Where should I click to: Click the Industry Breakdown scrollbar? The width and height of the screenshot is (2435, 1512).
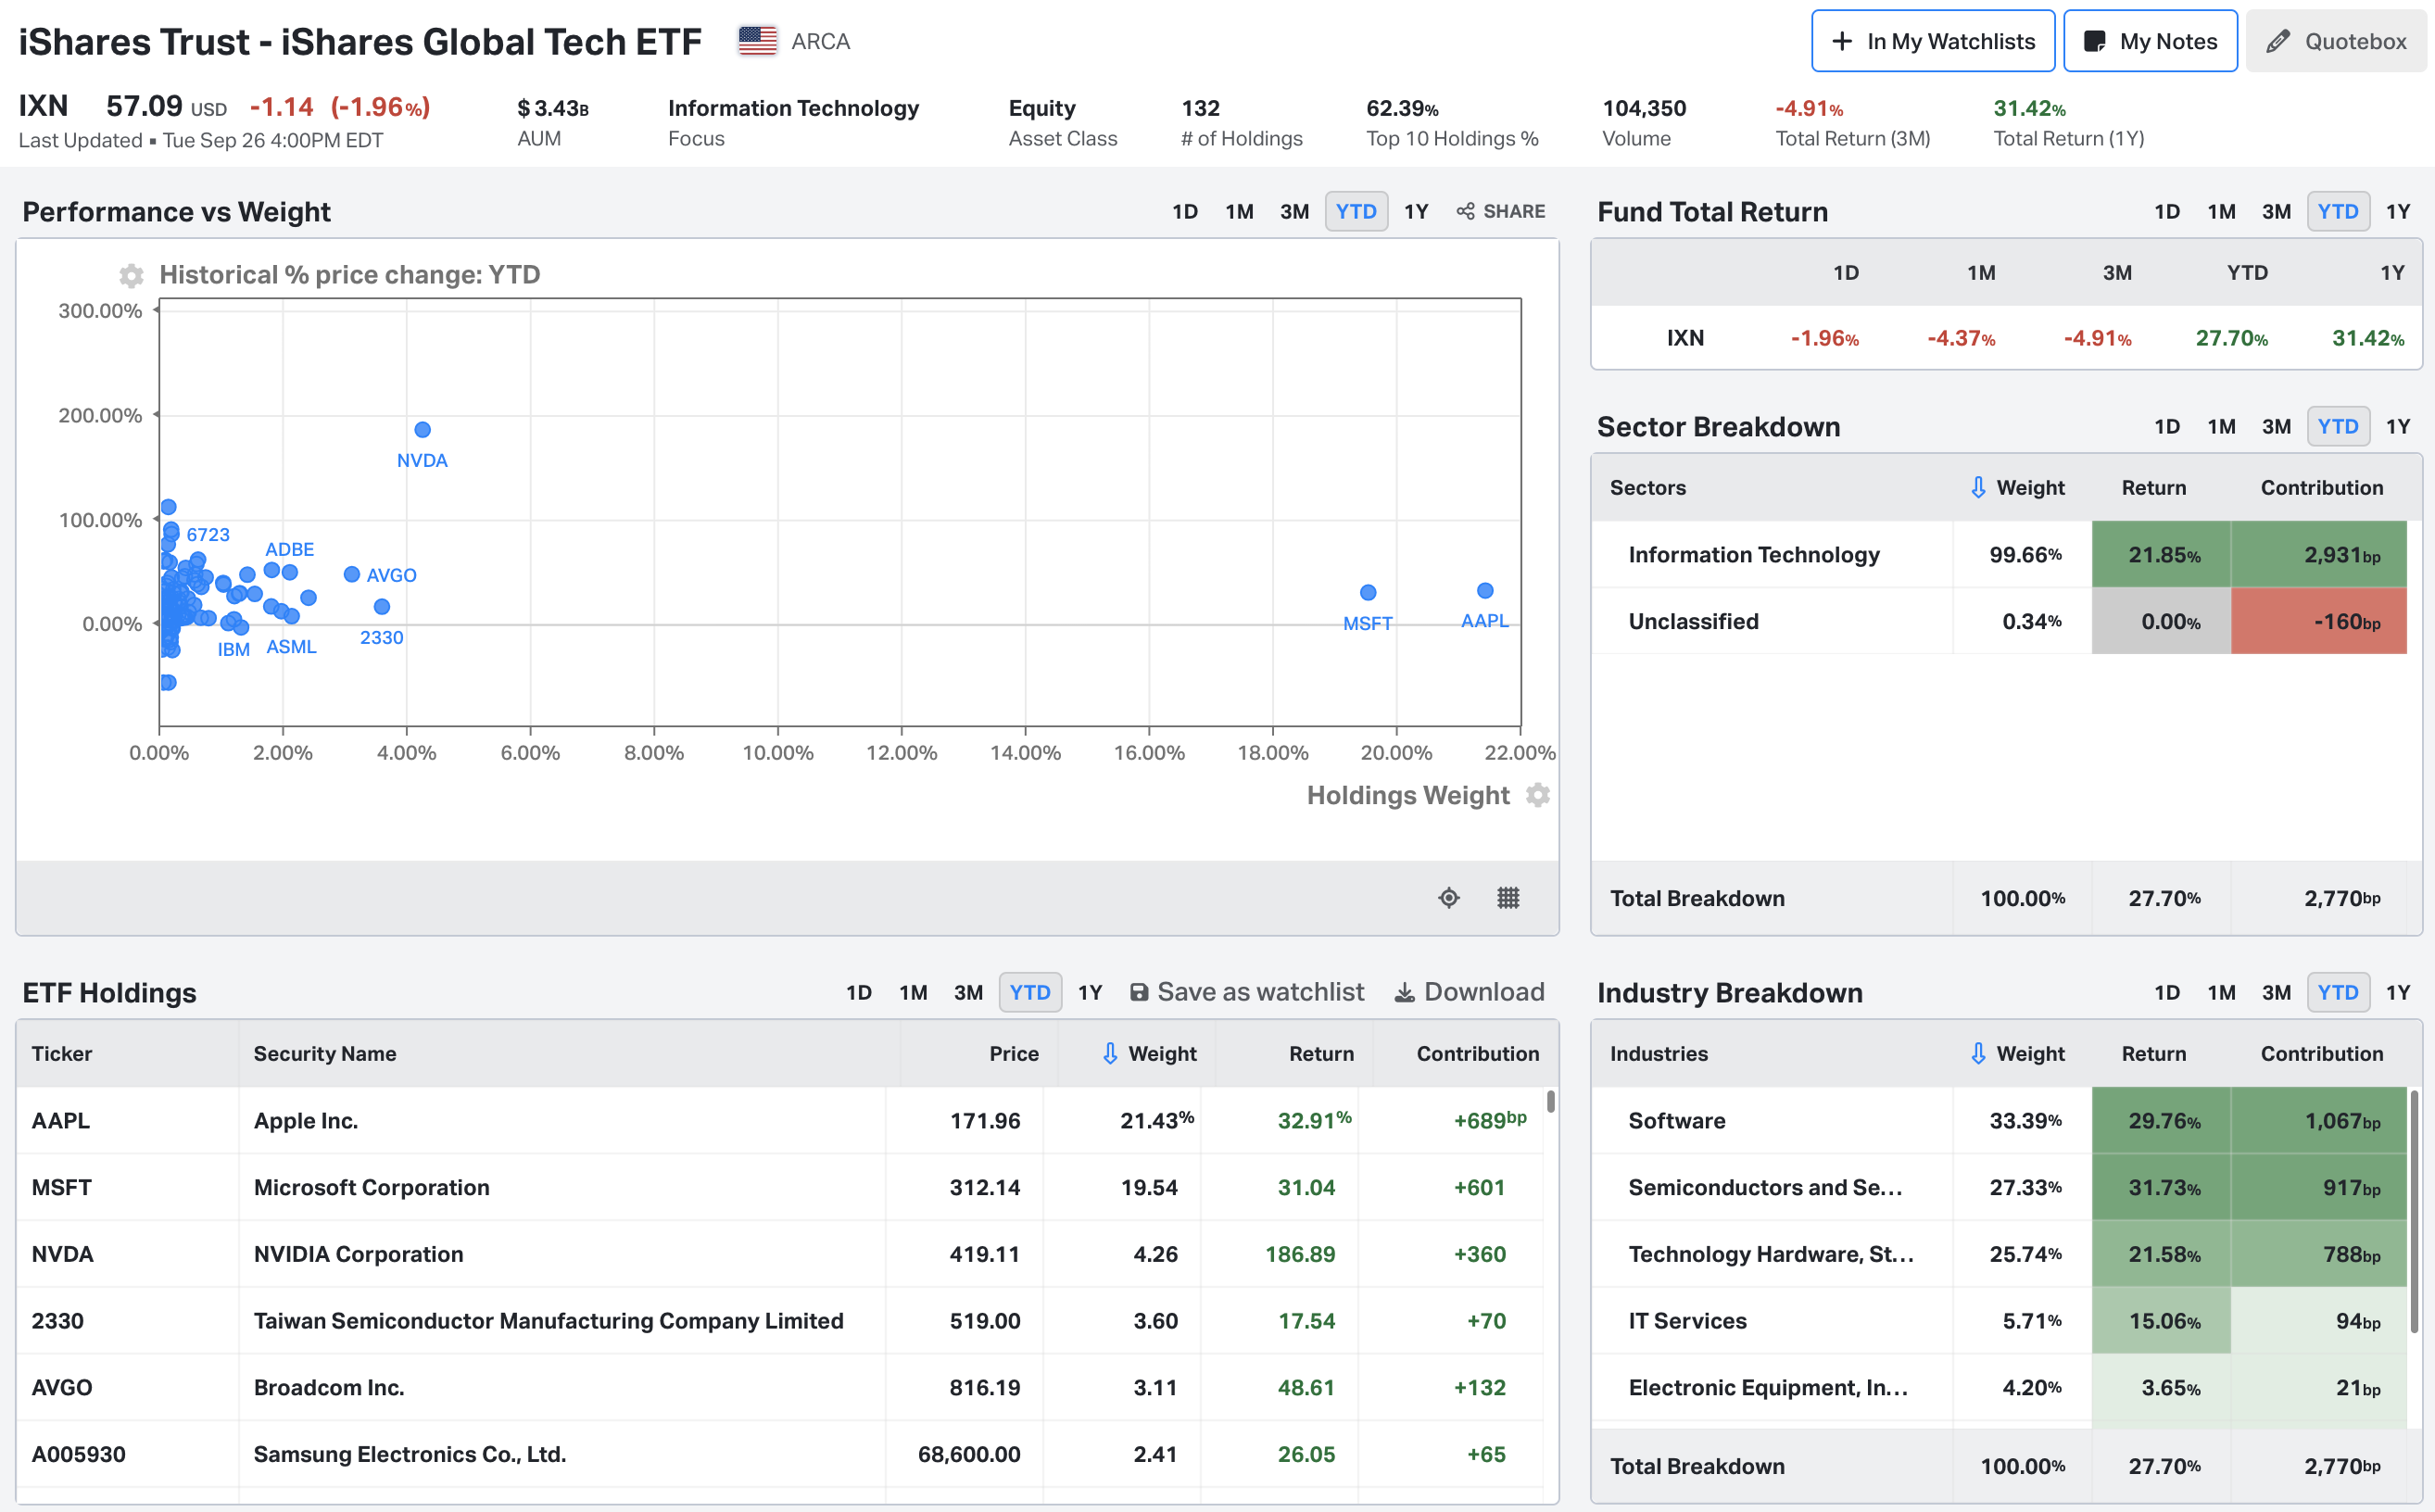tap(2415, 1212)
